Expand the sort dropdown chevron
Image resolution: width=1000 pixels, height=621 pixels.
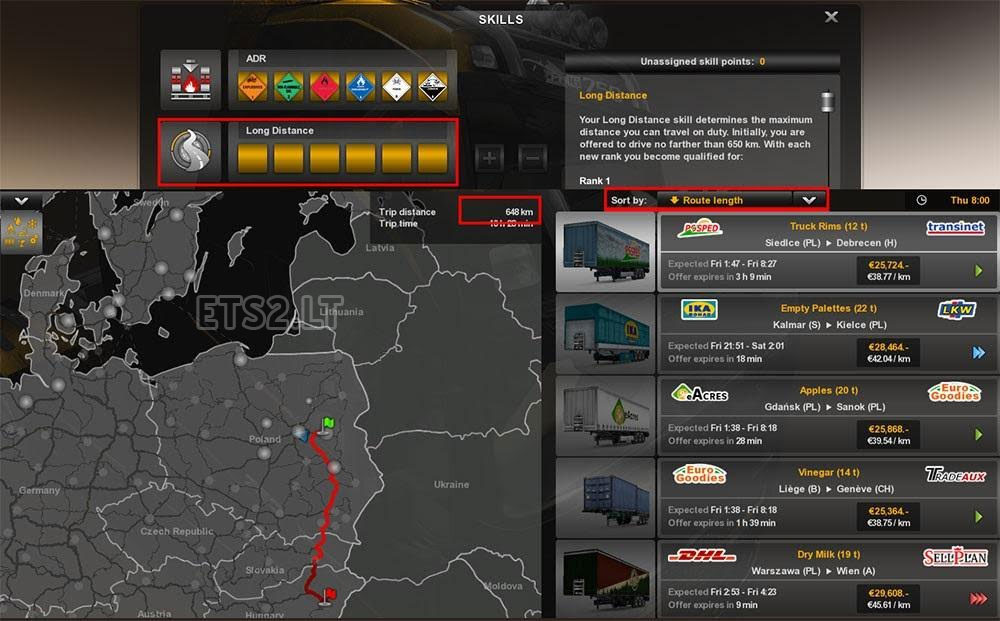click(809, 200)
